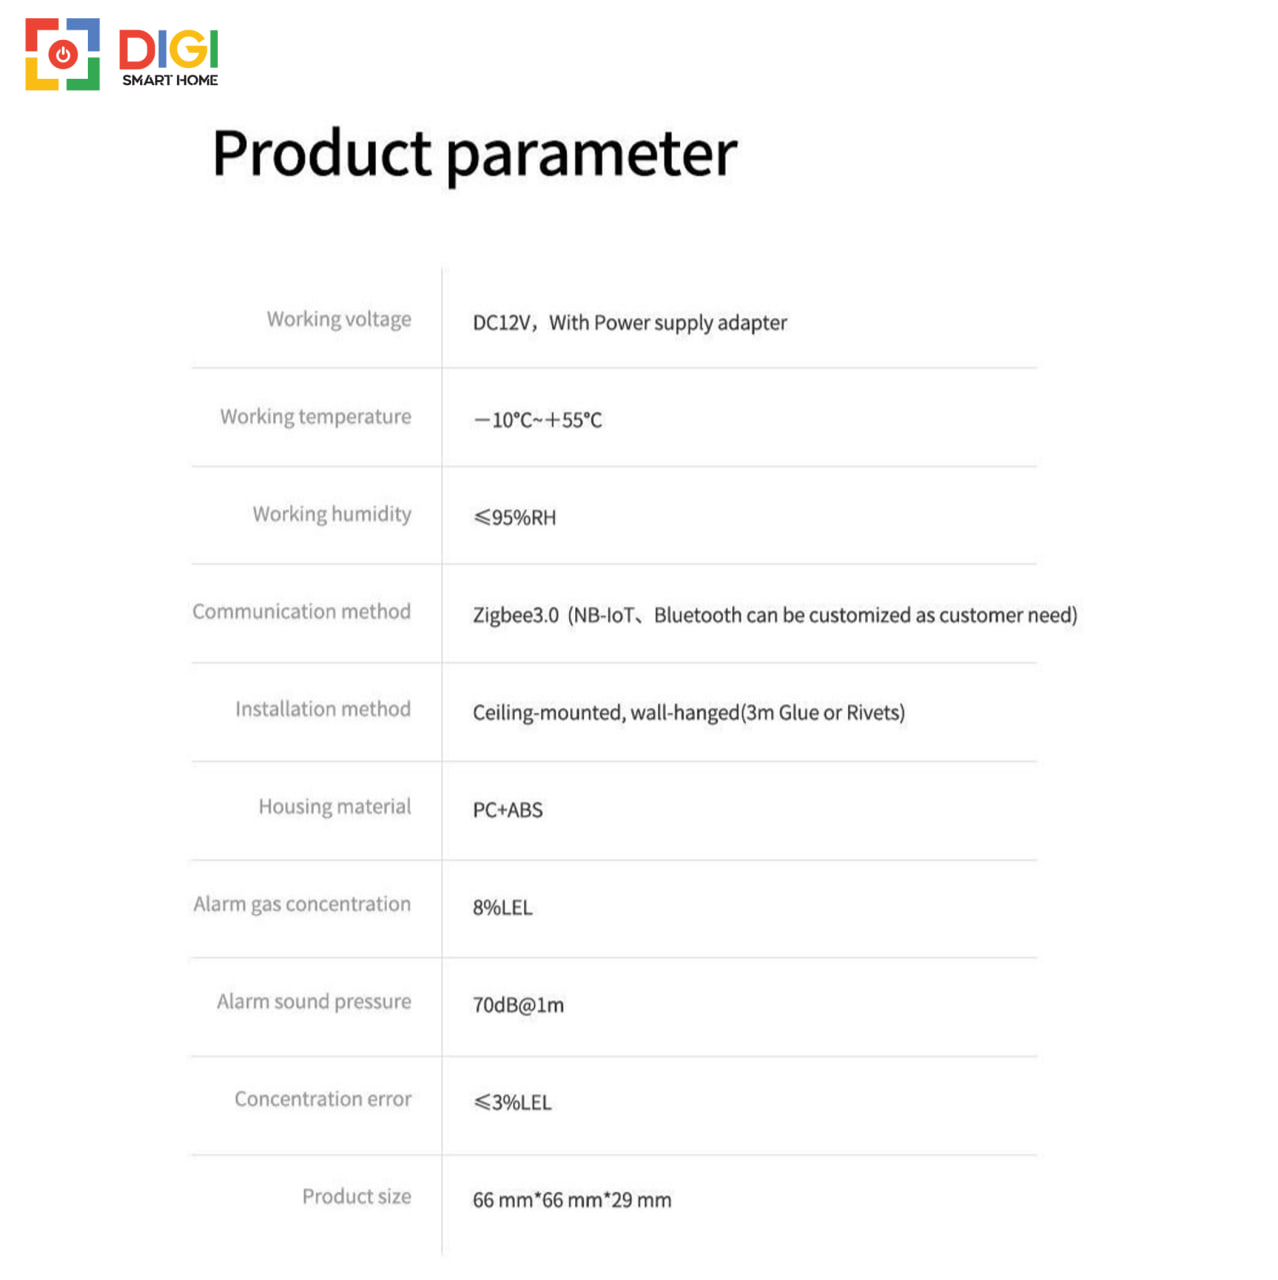Click the DC12V power supply adapter value
Viewport: 1278px width, 1280px height.
630,323
